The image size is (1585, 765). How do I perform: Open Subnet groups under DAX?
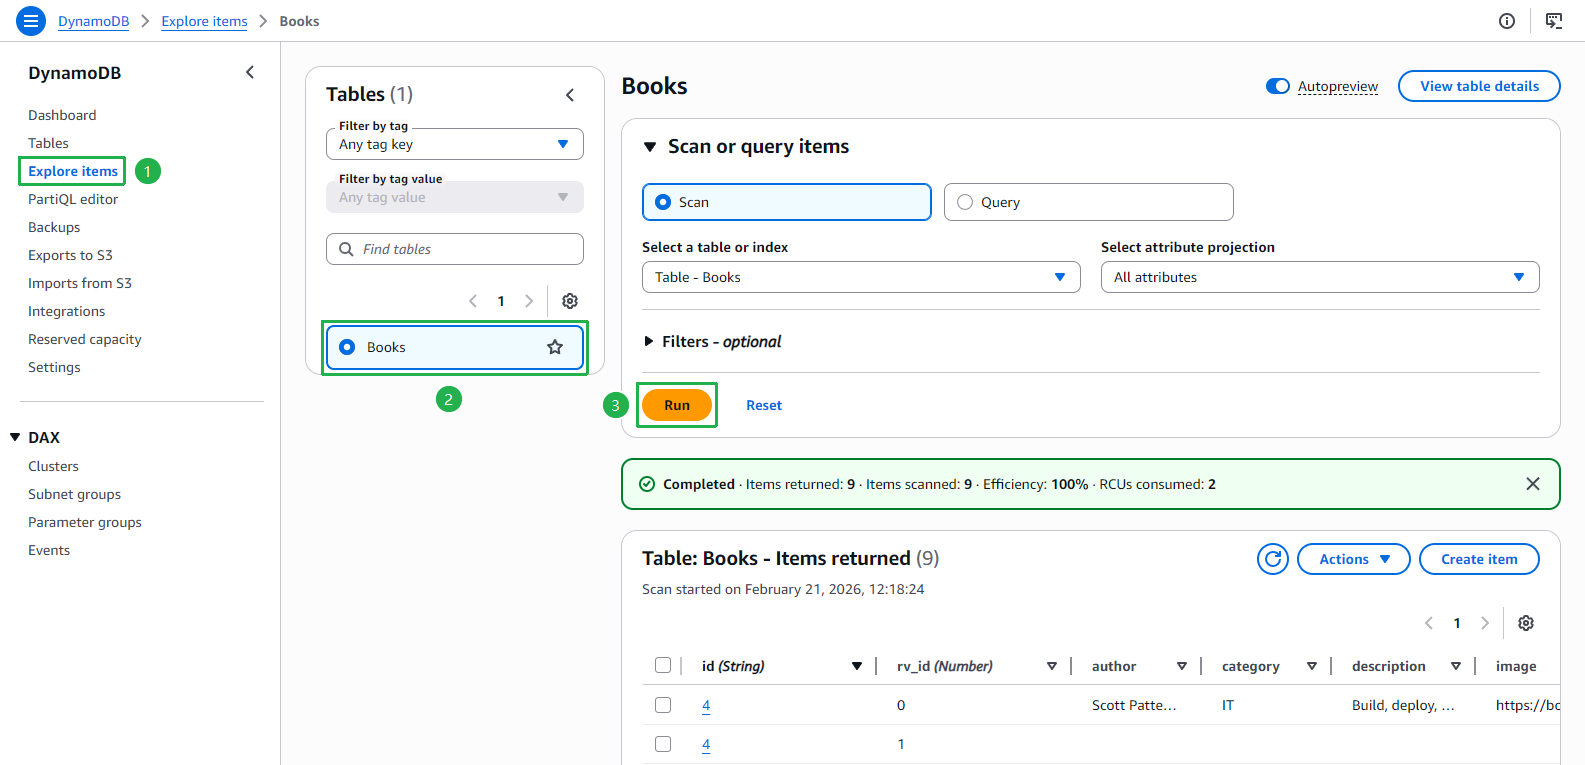tap(74, 494)
